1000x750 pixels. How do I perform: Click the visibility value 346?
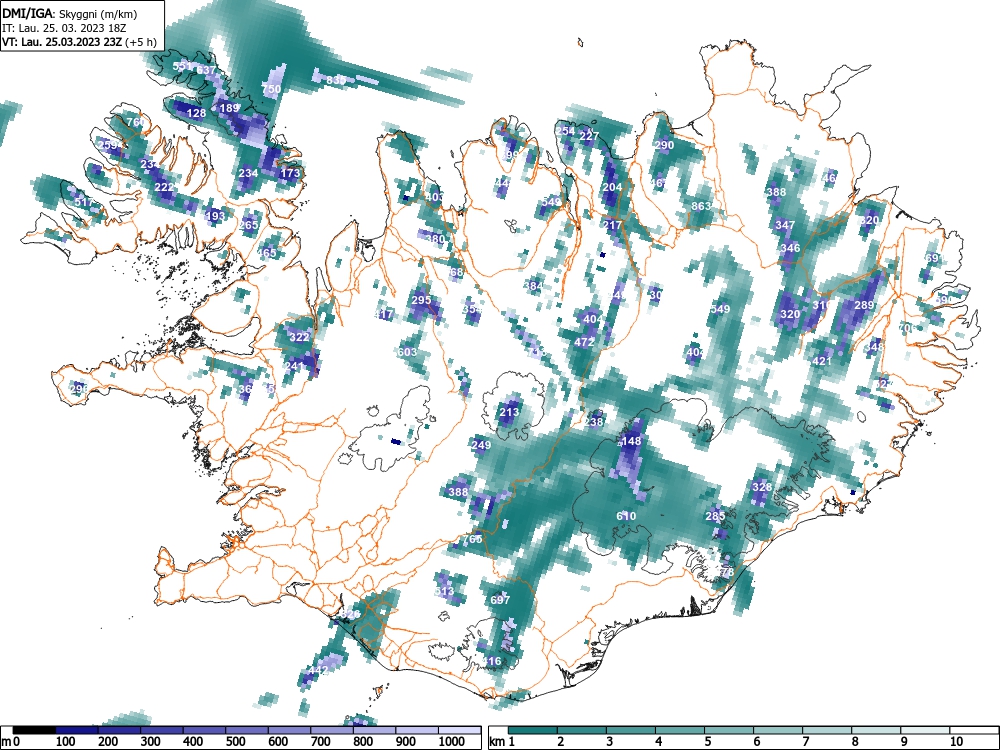(x=790, y=248)
